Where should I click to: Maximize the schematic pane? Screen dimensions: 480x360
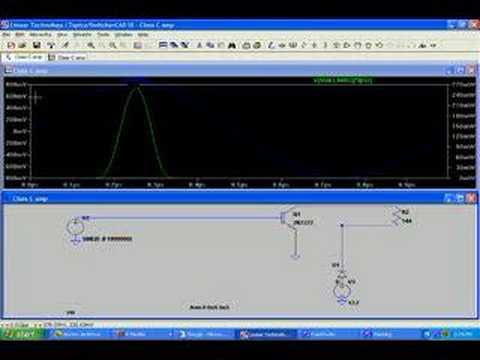460,198
